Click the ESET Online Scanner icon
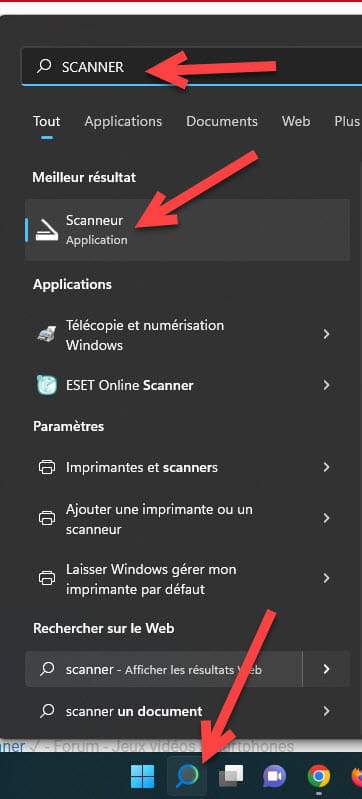The image size is (362, 799). pos(46,385)
